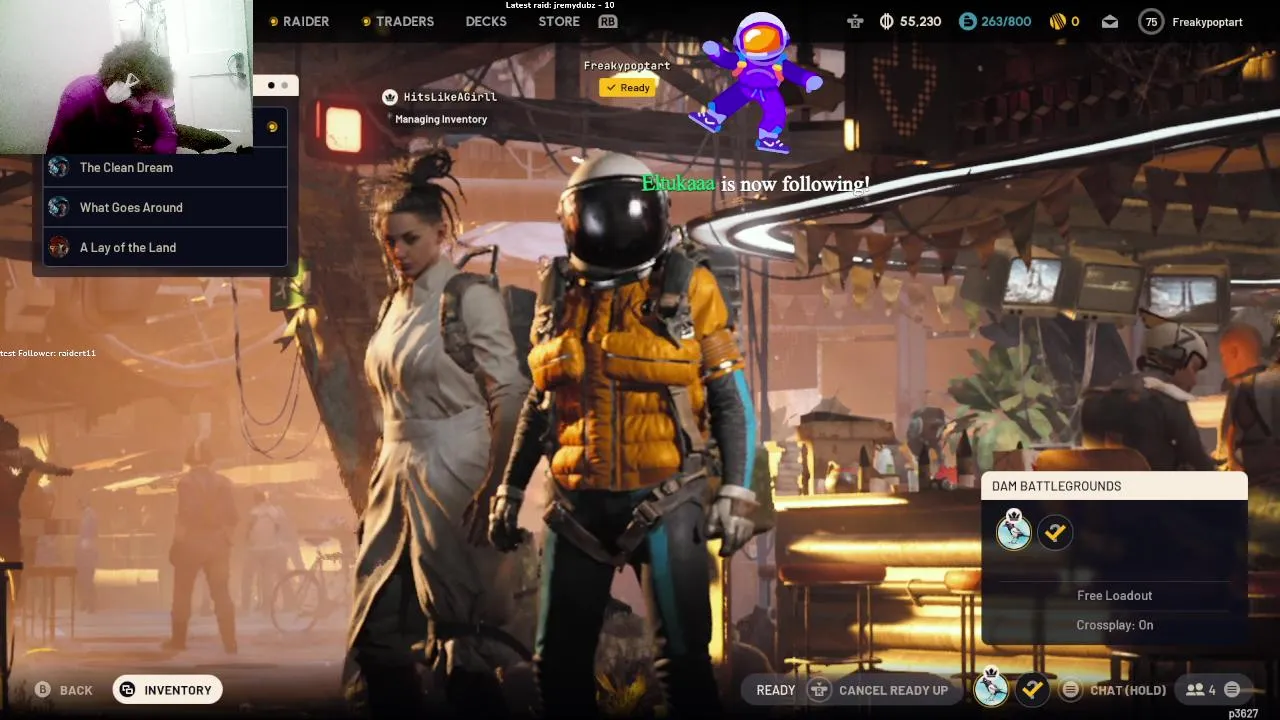The width and height of the screenshot is (1280, 720).
Task: Click the DAM BATTLEGROUNDS map header
Action: 1115,486
